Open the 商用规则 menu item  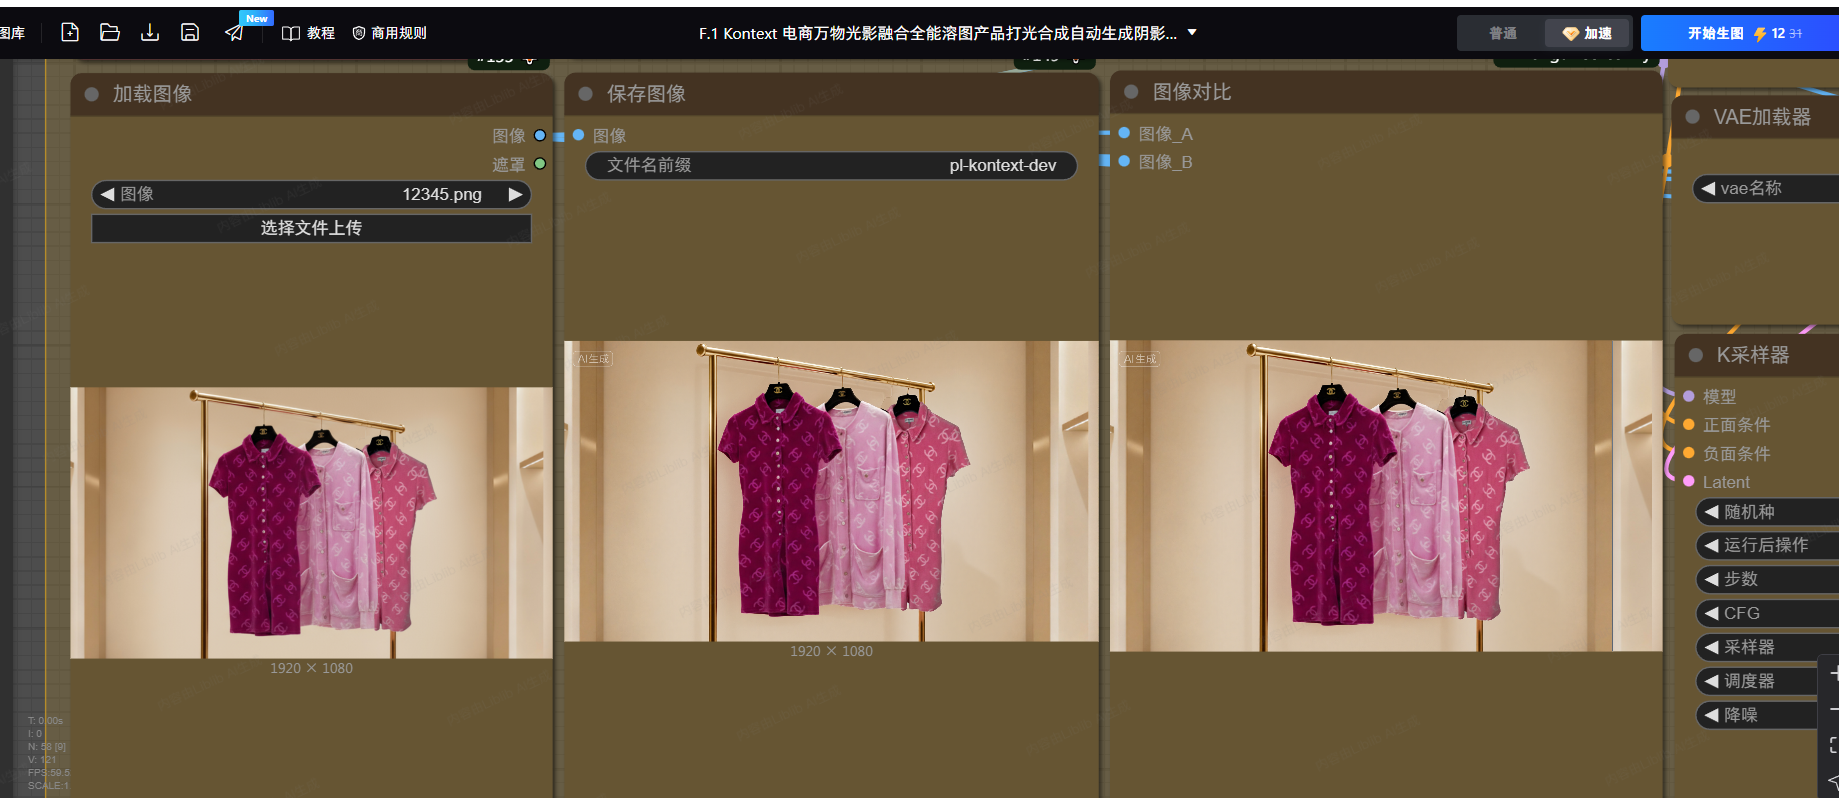click(390, 33)
